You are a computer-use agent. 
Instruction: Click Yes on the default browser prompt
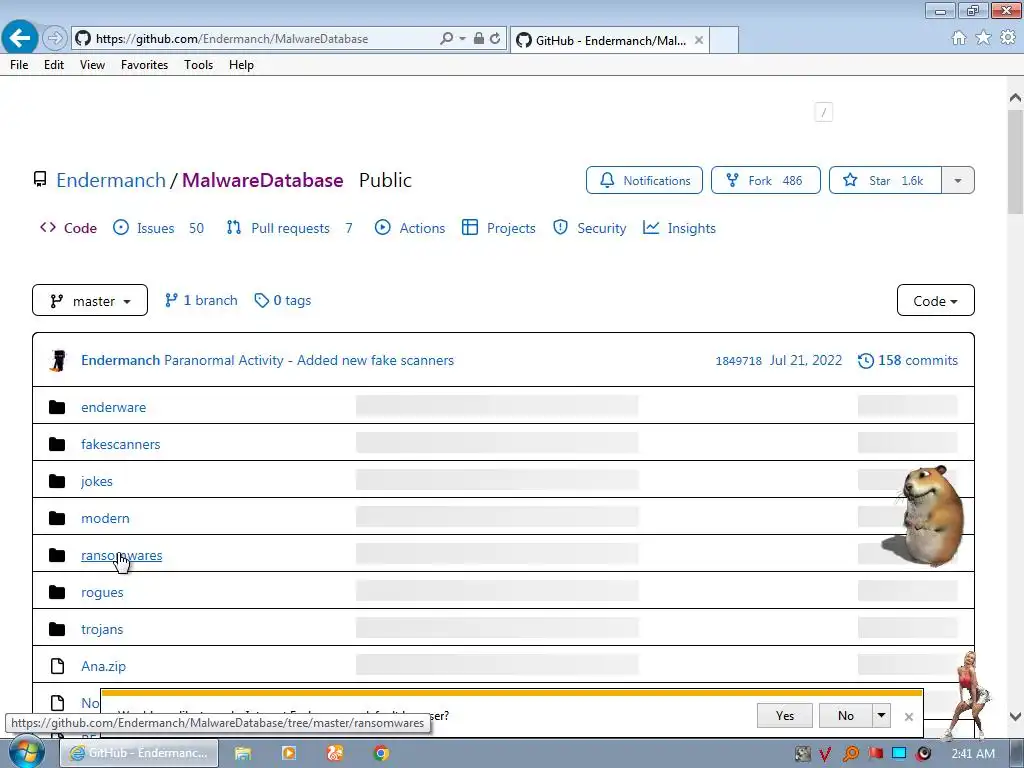coord(785,716)
